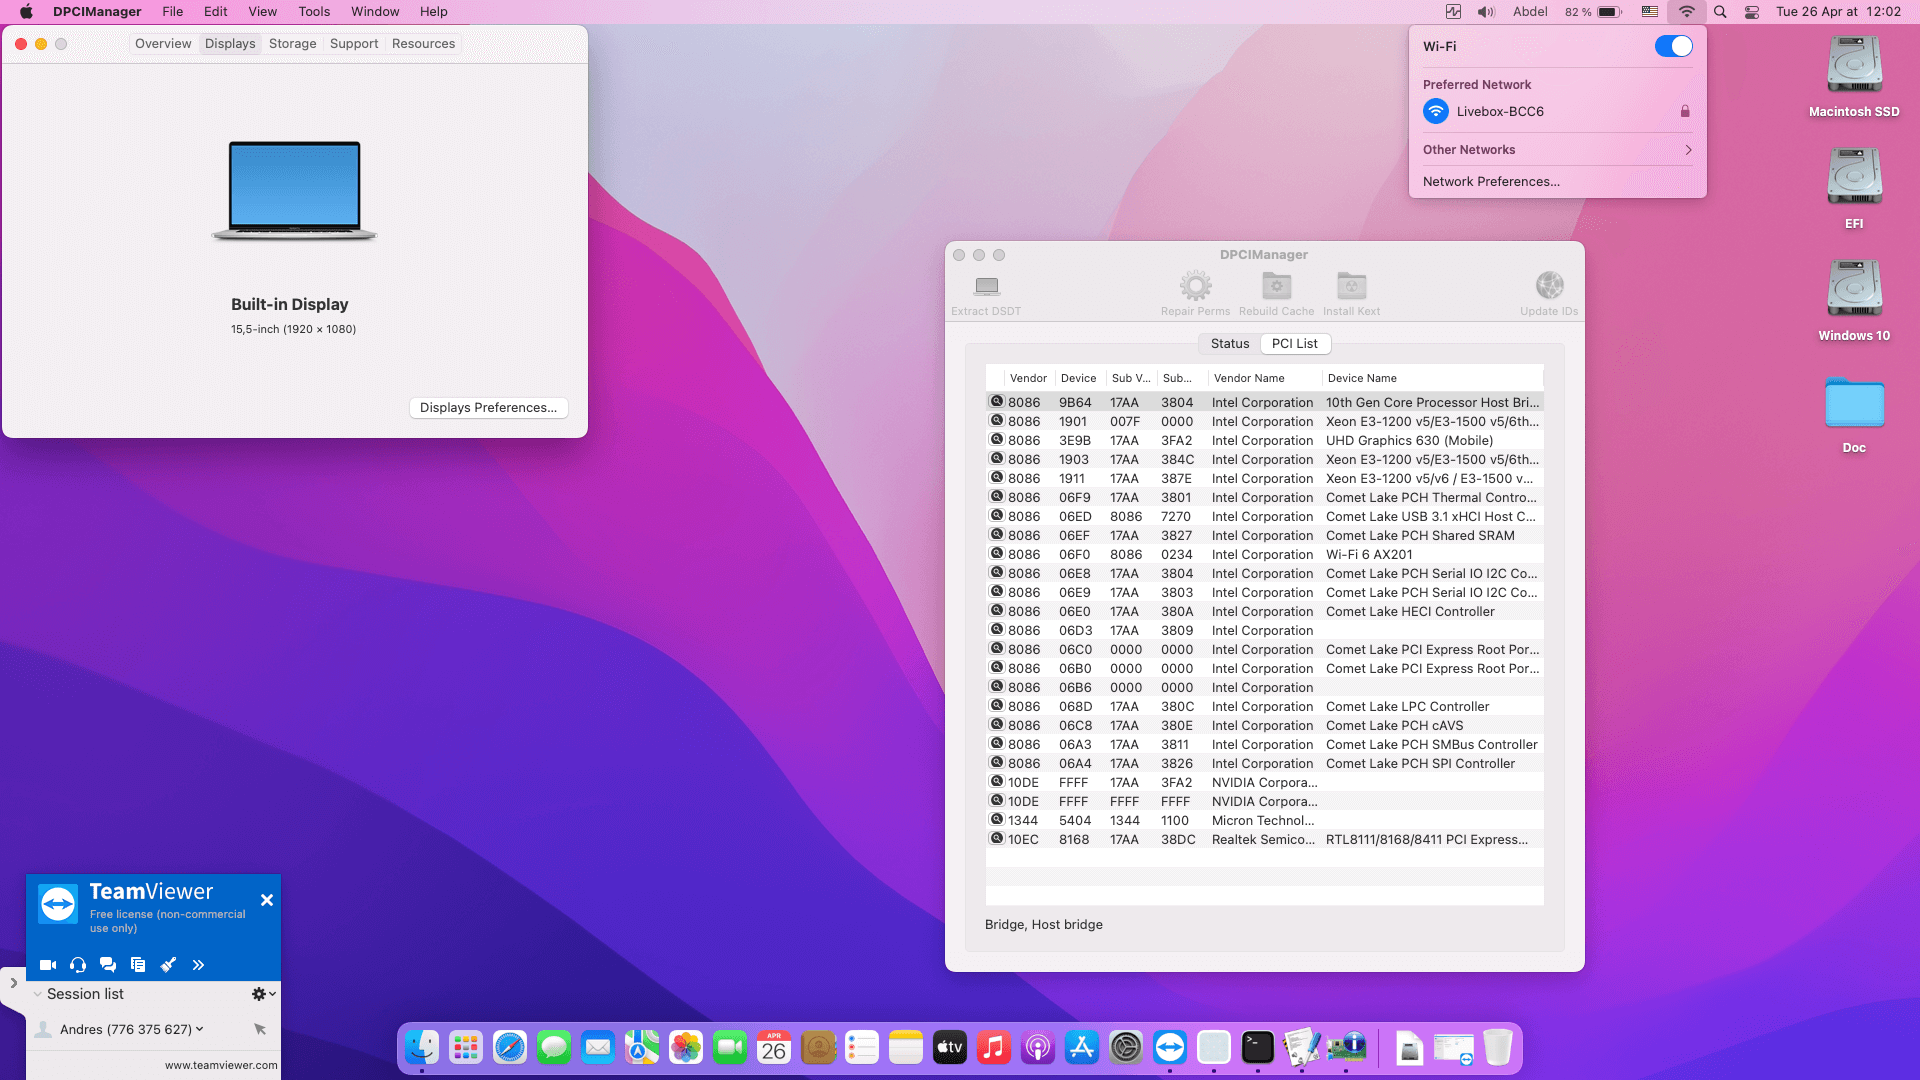Click Displays Preferences button
Image resolution: width=1920 pixels, height=1080 pixels.
tap(489, 407)
